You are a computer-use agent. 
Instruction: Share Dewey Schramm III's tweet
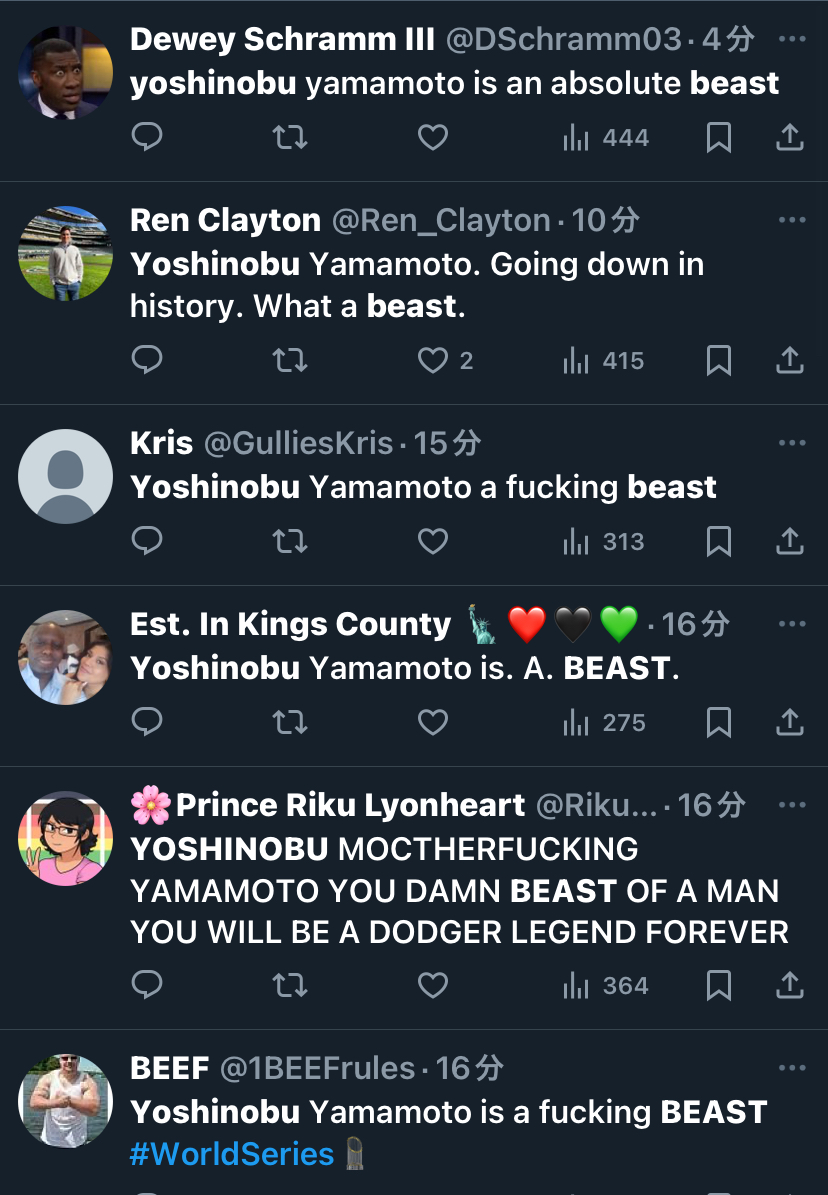point(790,137)
